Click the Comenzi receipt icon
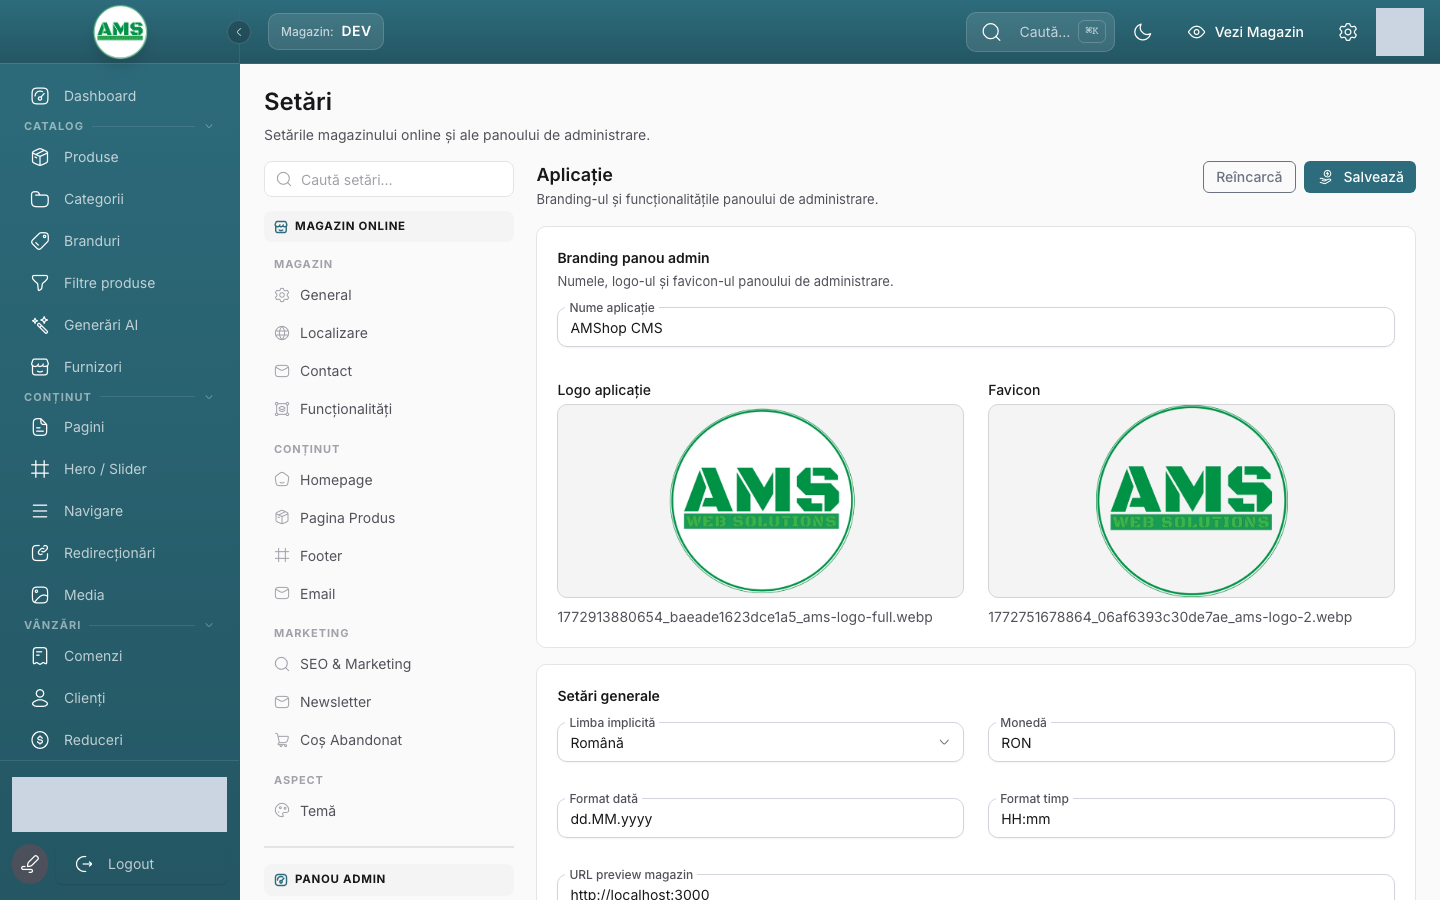 pos(40,656)
